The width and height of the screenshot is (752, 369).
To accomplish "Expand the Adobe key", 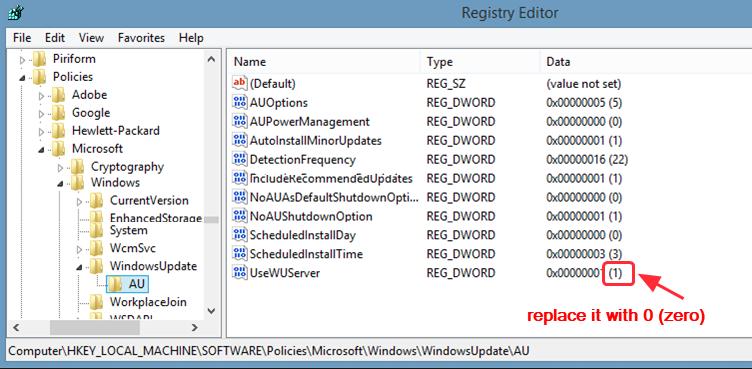I will tap(41, 95).
